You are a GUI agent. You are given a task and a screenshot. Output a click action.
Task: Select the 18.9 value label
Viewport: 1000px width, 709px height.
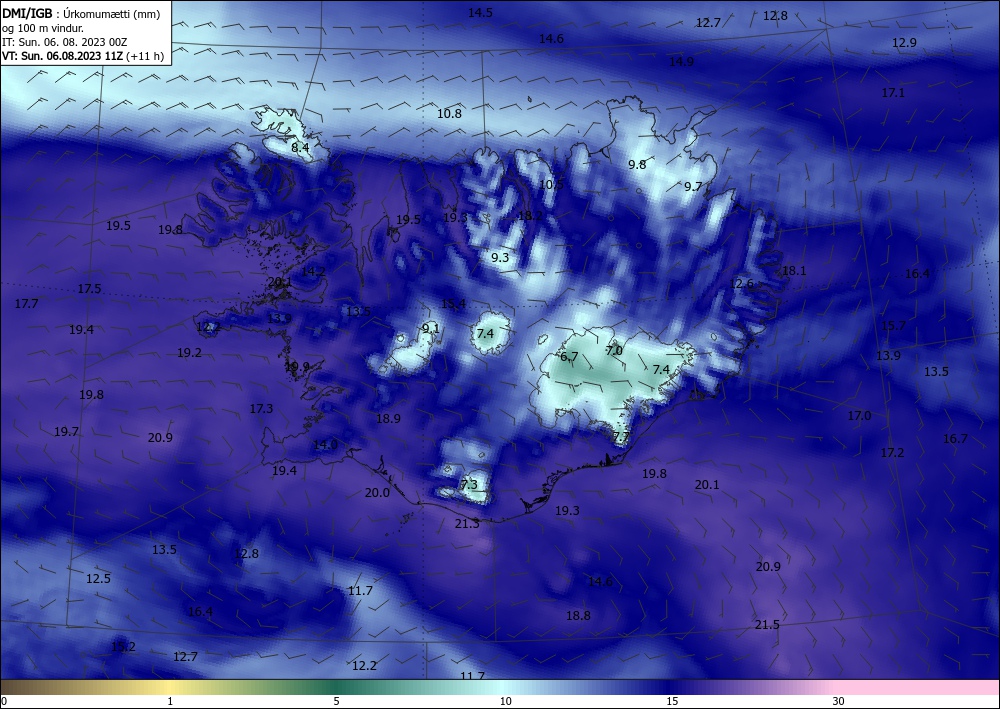click(x=388, y=419)
